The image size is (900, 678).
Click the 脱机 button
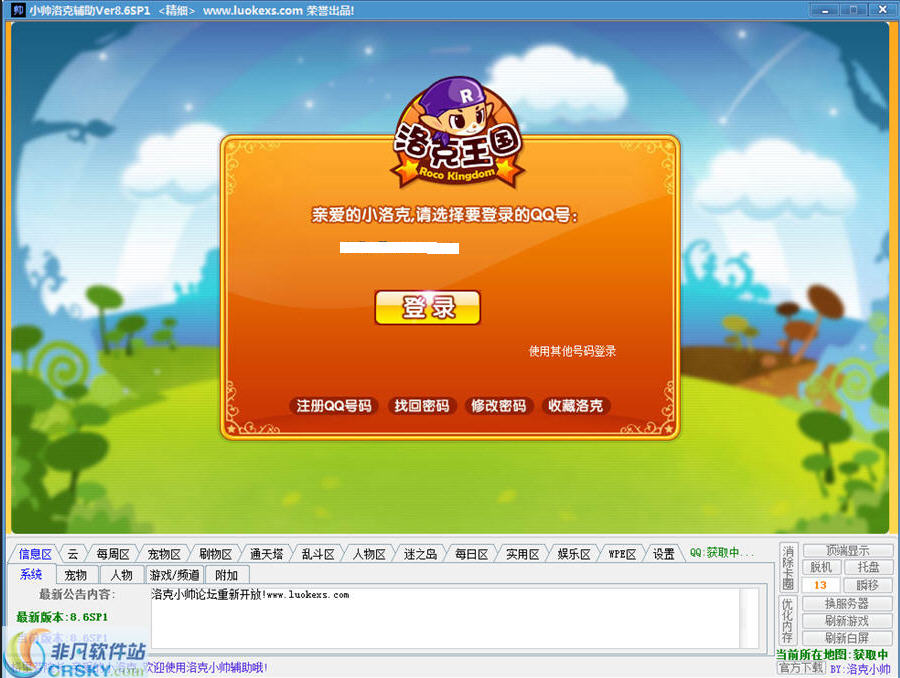pos(821,567)
